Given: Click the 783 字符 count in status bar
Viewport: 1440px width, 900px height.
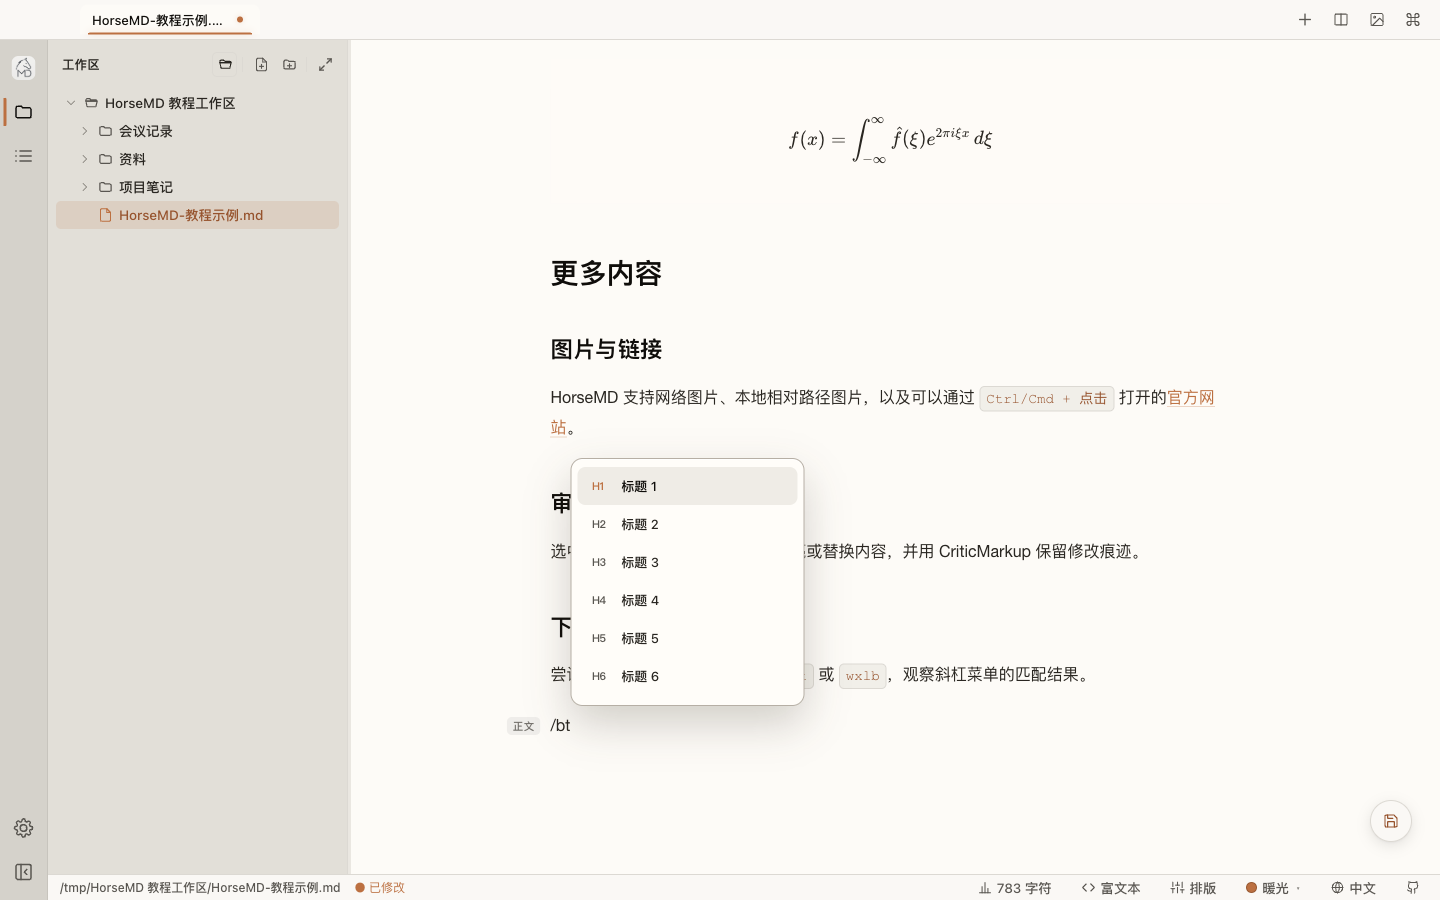Looking at the screenshot, I should pos(1015,888).
